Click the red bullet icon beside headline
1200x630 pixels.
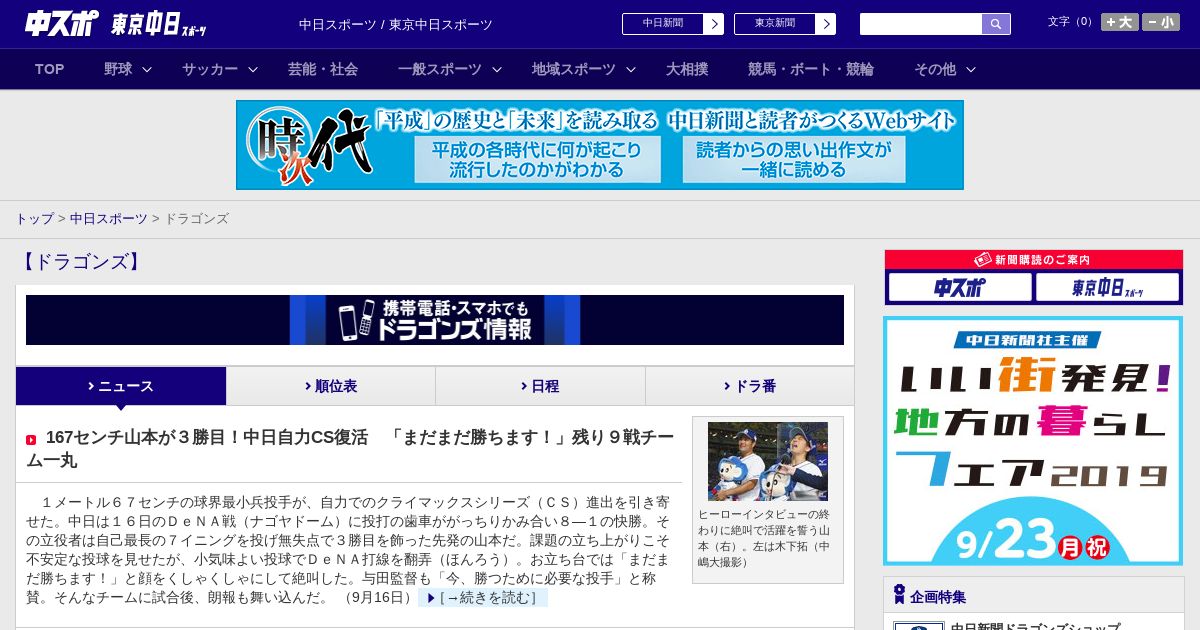[x=31, y=439]
